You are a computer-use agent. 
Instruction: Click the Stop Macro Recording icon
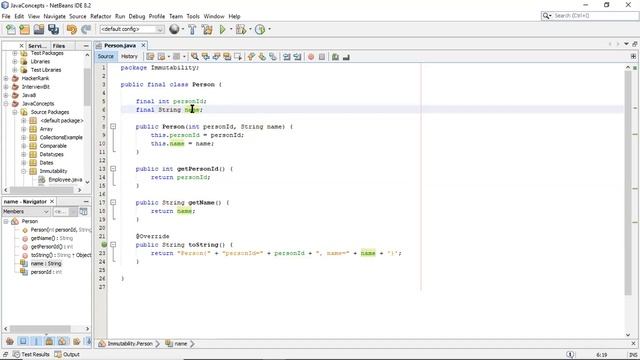click(x=322, y=57)
